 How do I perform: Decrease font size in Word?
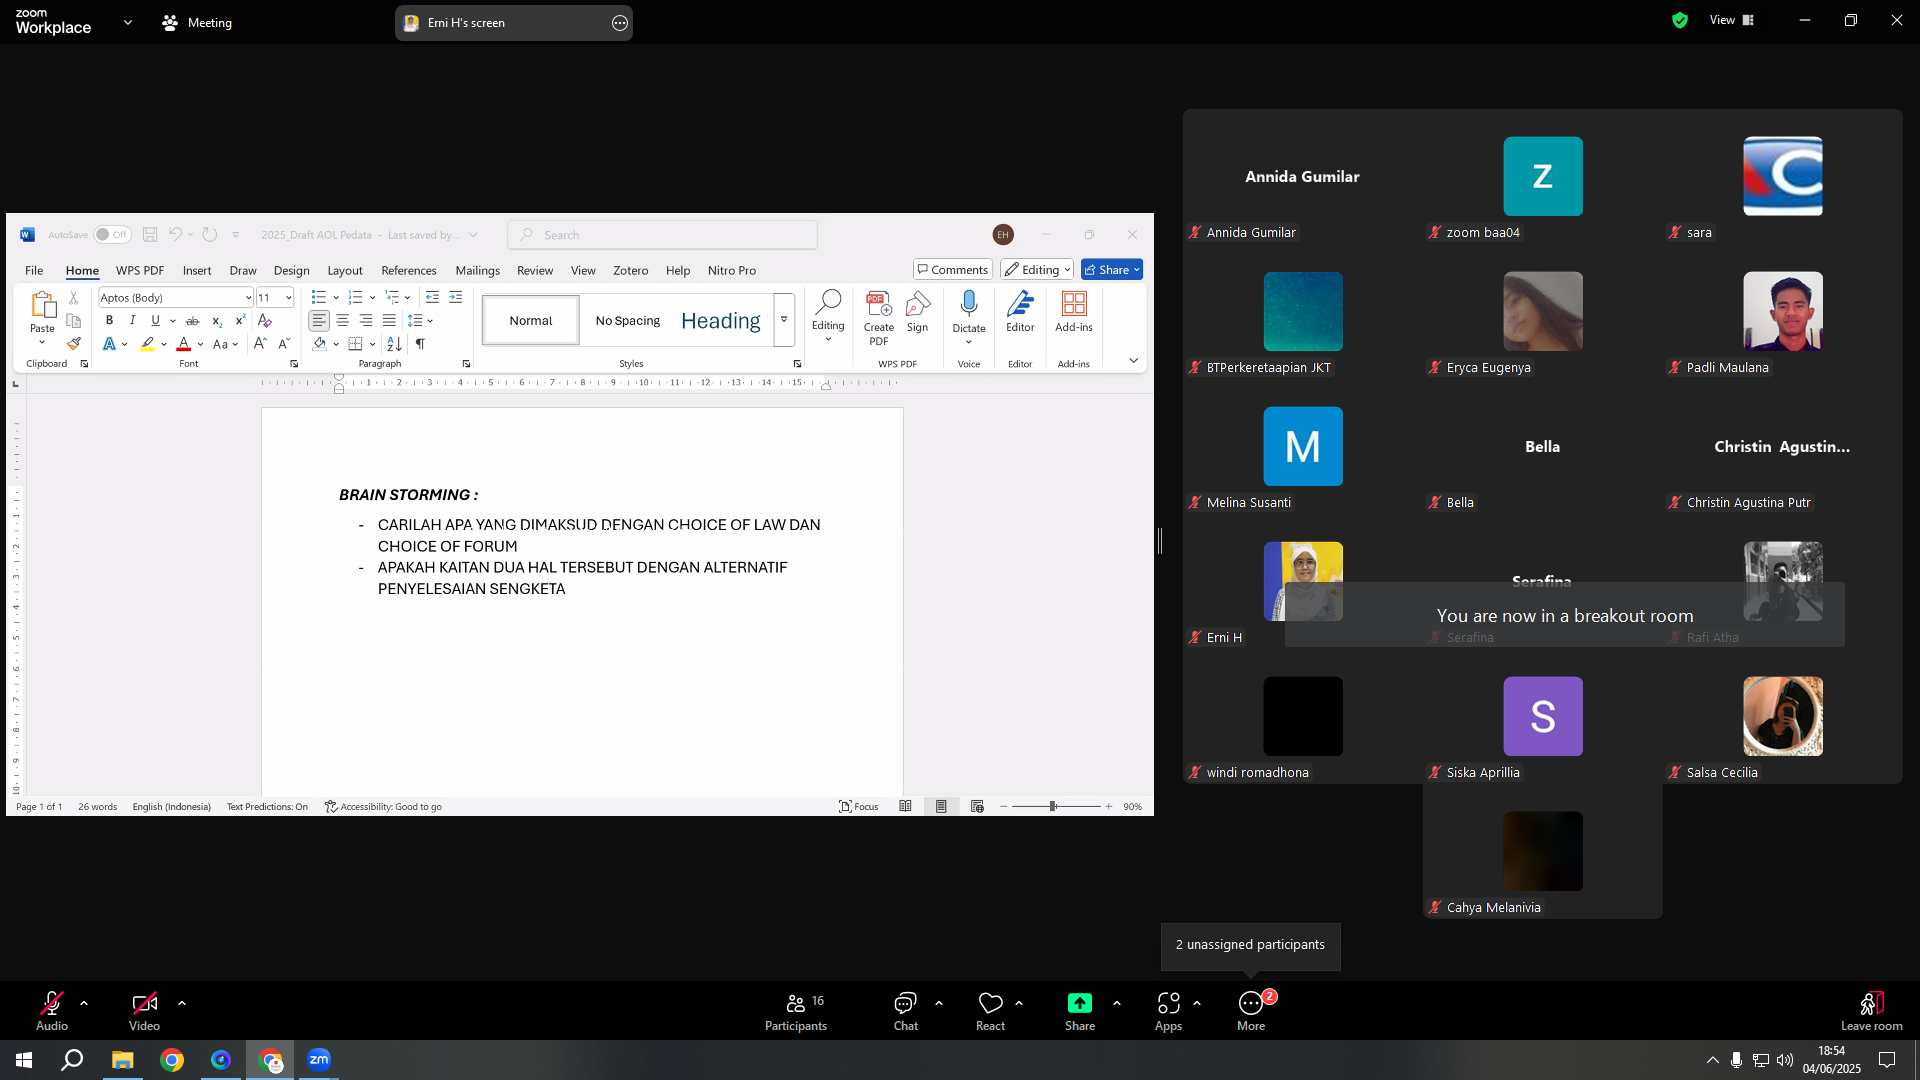tap(284, 344)
